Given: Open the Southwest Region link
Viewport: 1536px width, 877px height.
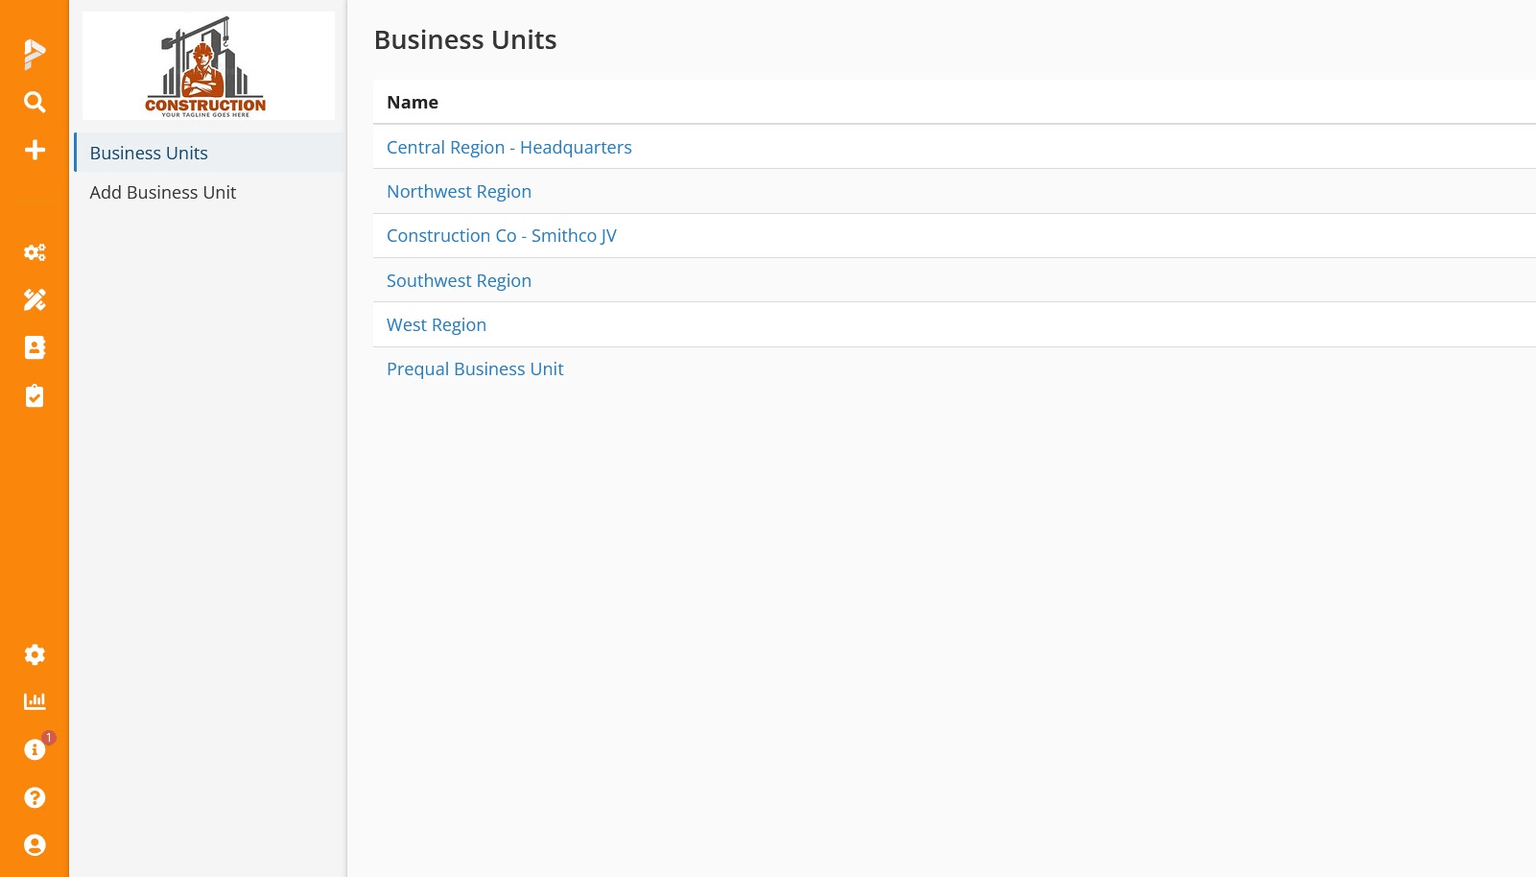Looking at the screenshot, I should 459,280.
